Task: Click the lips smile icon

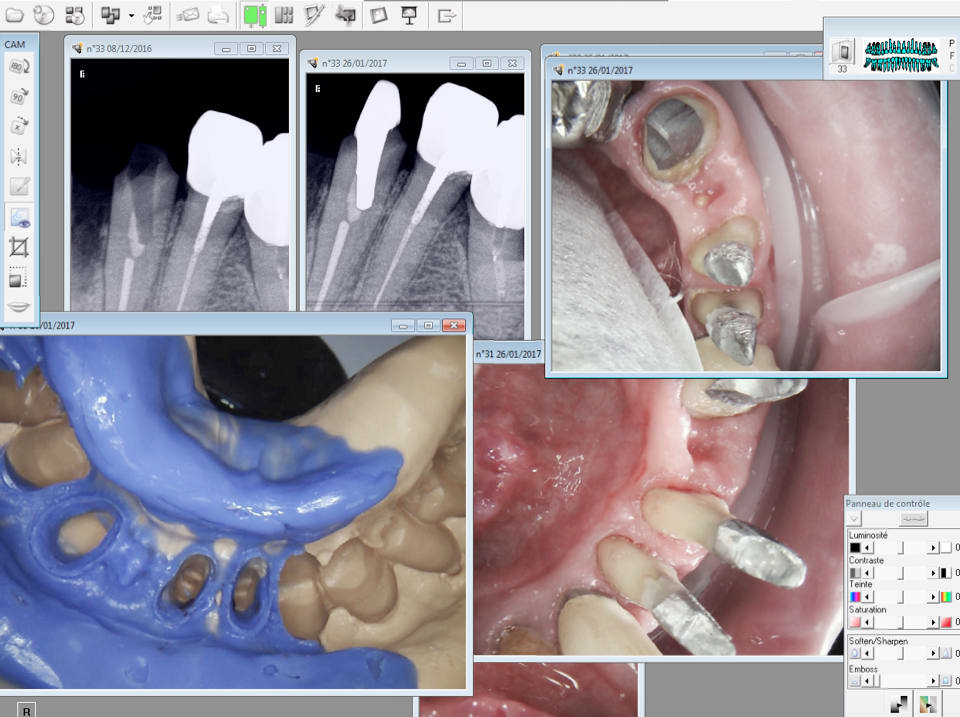Action: pyautogui.click(x=18, y=306)
